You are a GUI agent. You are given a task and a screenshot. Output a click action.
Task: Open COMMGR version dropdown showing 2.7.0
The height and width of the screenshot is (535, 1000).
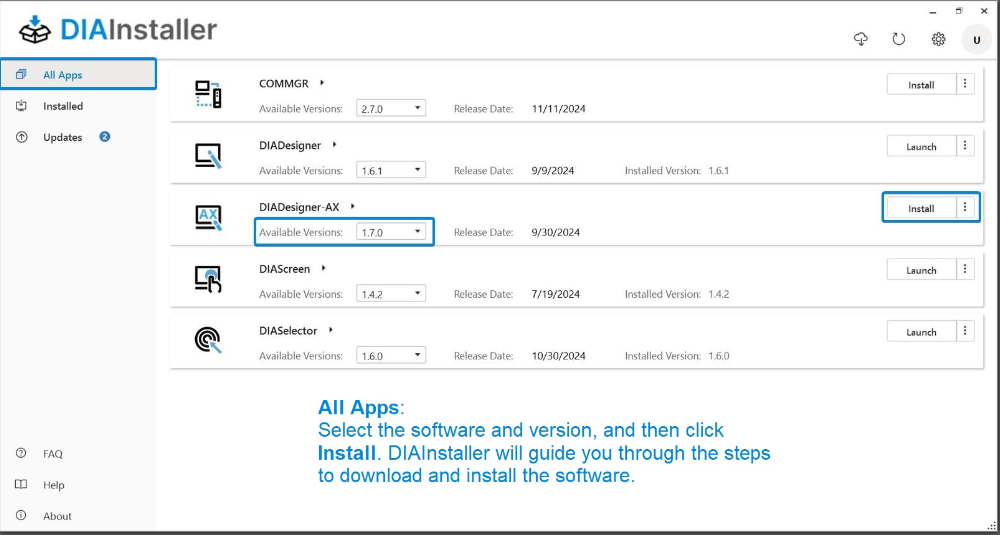[391, 108]
